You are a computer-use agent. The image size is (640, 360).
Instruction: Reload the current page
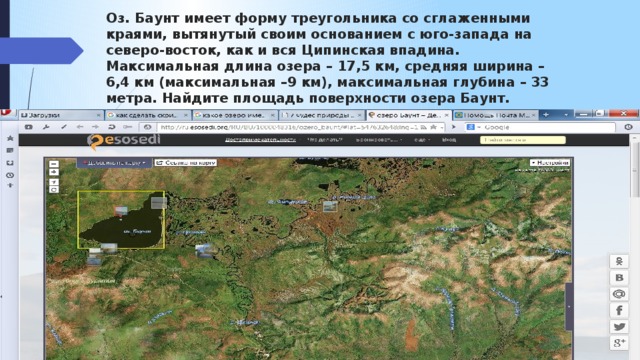[111, 127]
